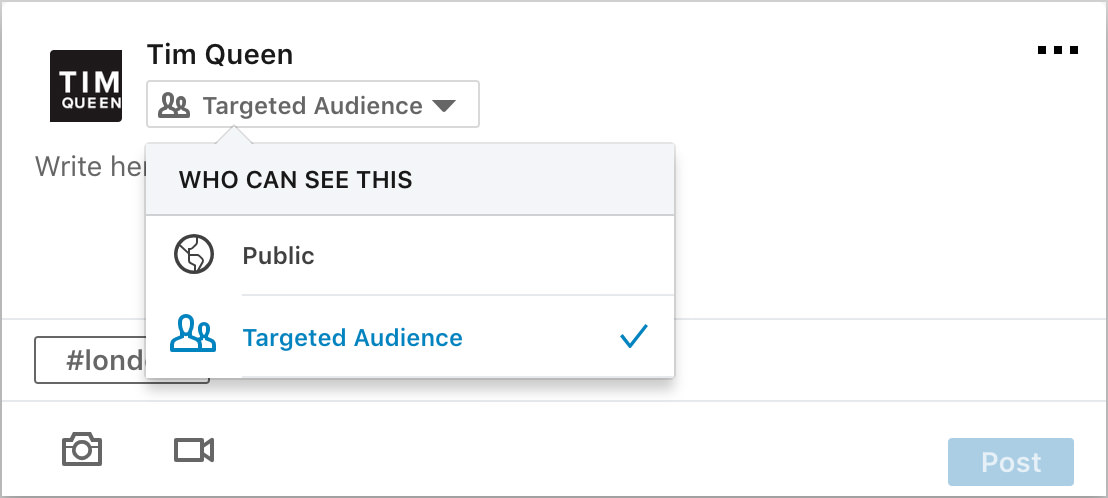Screen dimensions: 1108x498
Task: Click empty hashtag row right of menu
Action: [880, 360]
